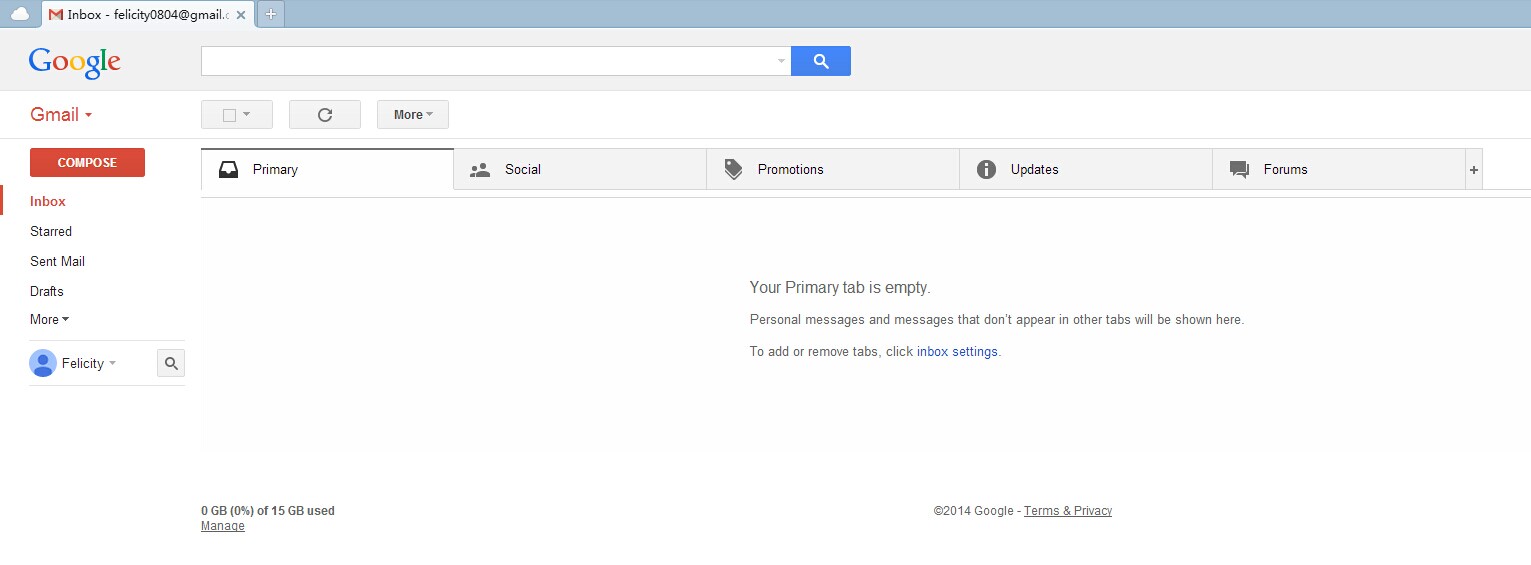Click the blue search magnifier button
The height and width of the screenshot is (565, 1531).
(x=820, y=61)
